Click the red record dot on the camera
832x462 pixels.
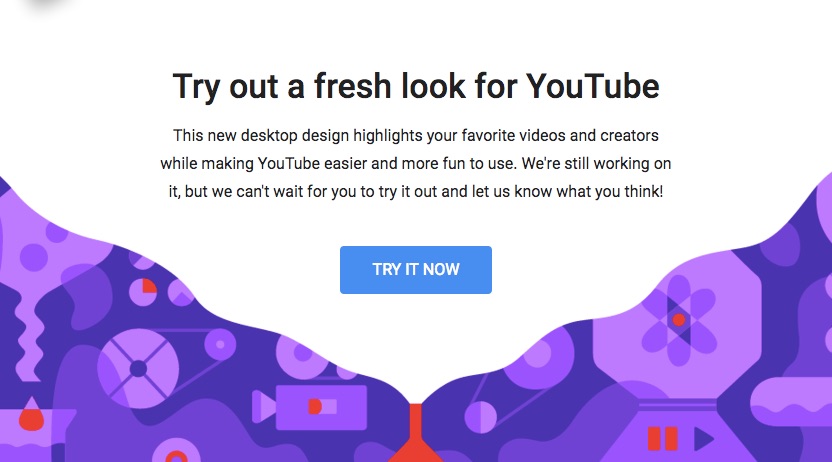315,407
